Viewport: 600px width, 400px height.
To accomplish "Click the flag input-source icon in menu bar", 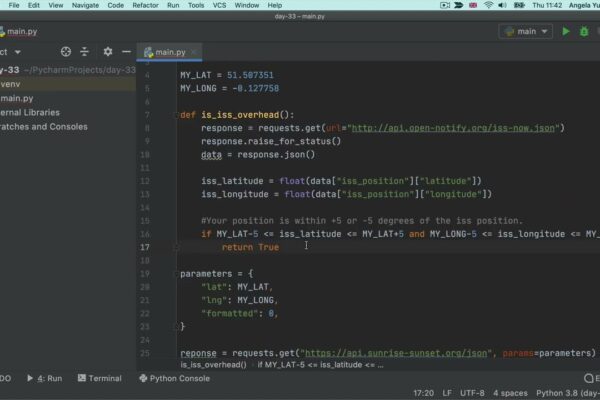I will pyautogui.click(x=473, y=5).
